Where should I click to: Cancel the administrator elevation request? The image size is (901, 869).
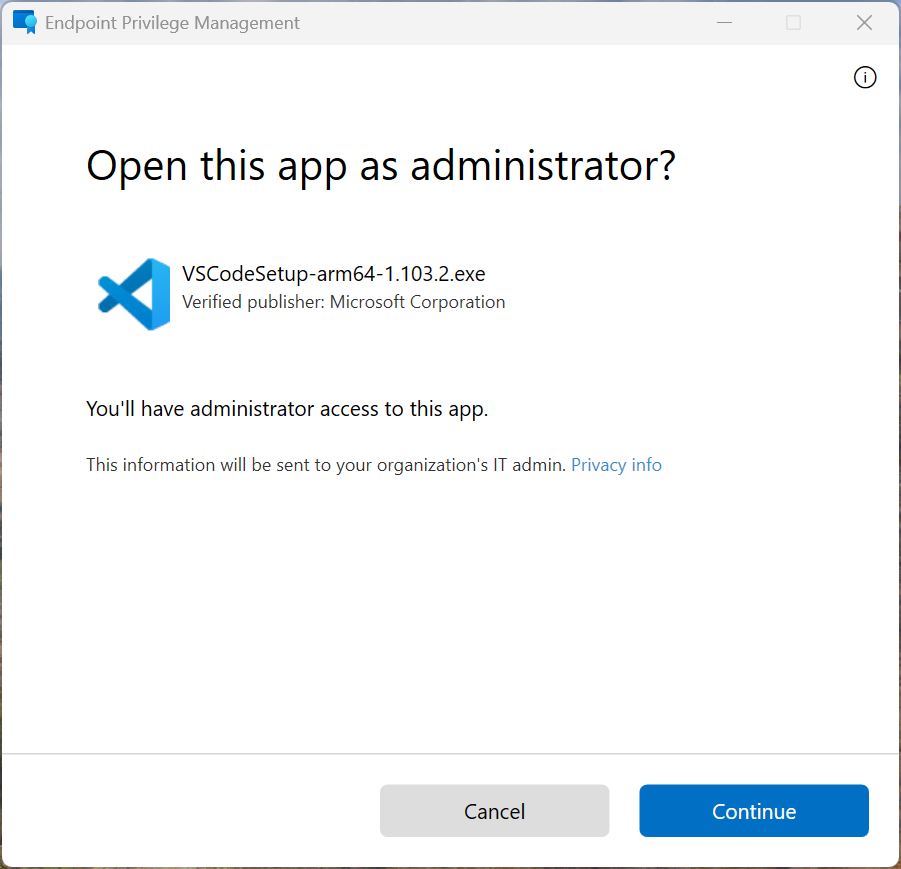click(494, 811)
